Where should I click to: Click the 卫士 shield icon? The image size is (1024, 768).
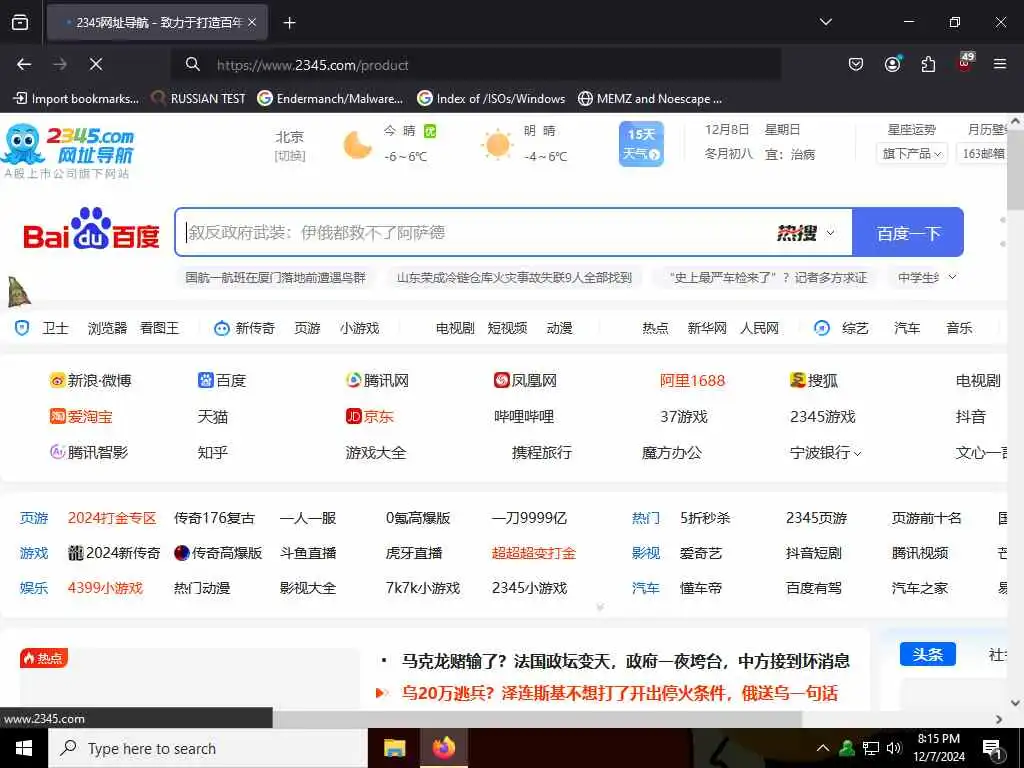coord(22,328)
